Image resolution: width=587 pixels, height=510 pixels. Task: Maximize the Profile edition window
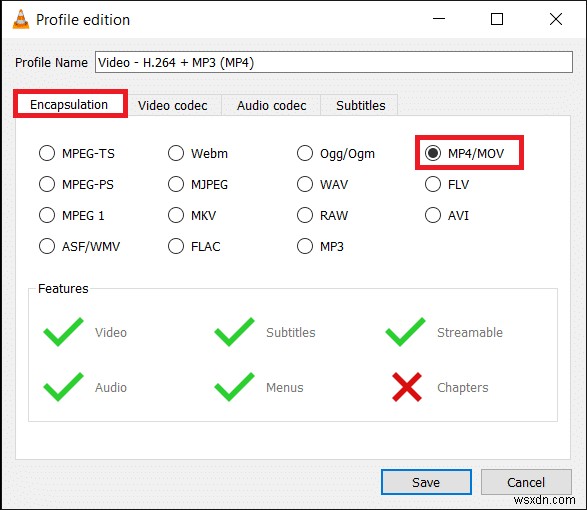click(497, 19)
